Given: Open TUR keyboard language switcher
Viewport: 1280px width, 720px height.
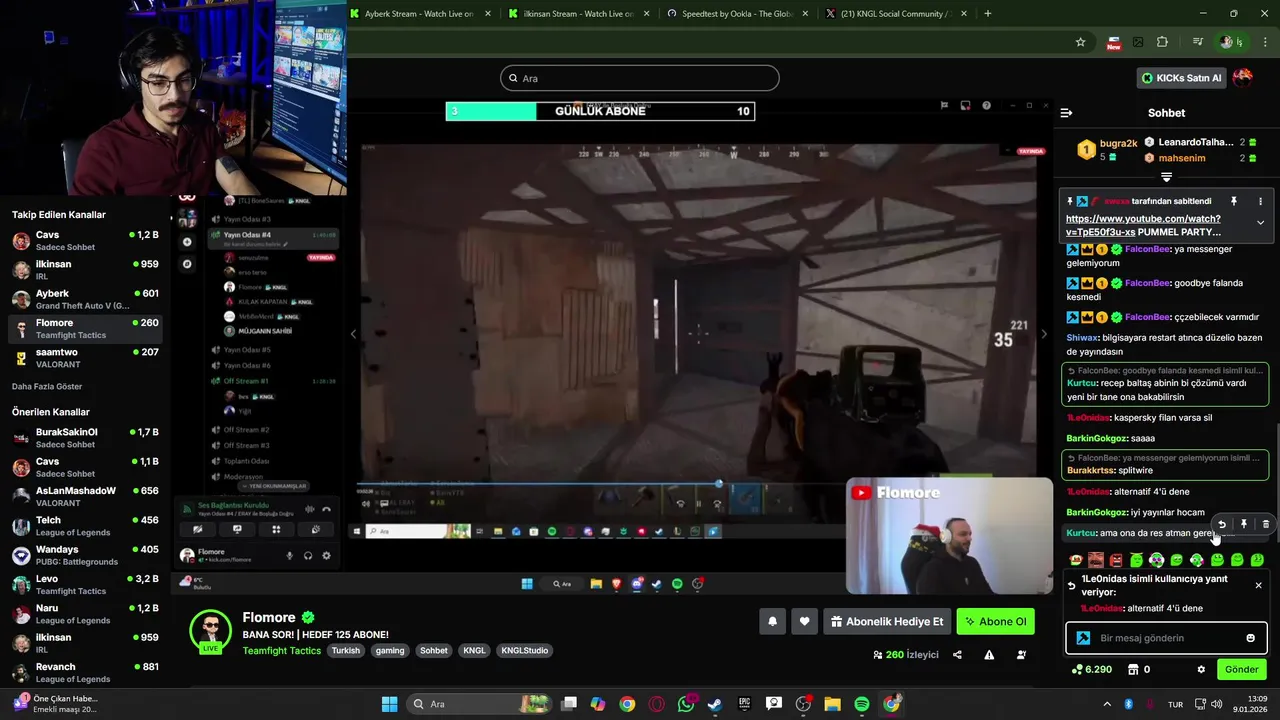Looking at the screenshot, I should 1176,704.
